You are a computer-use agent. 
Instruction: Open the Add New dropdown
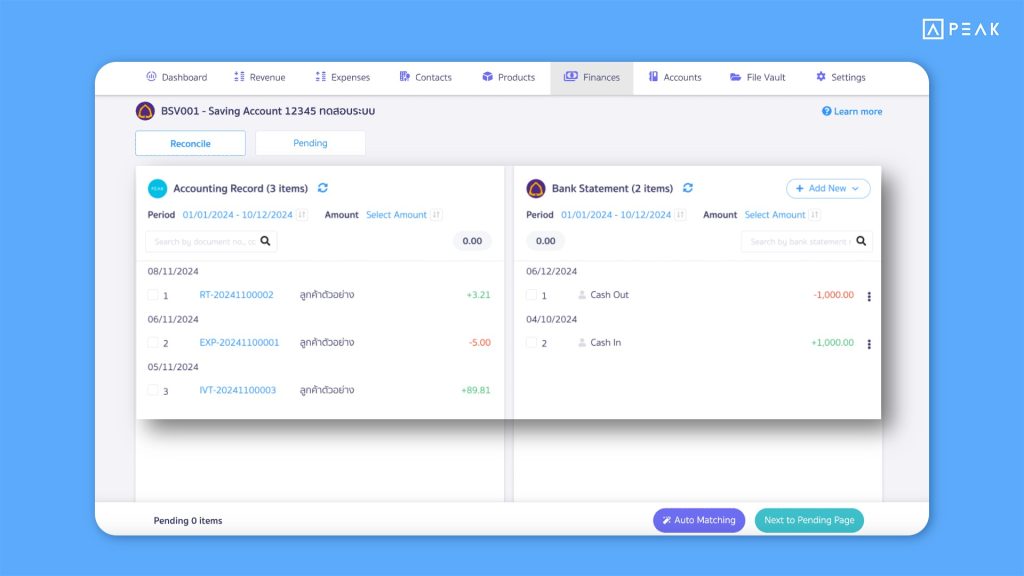click(828, 188)
